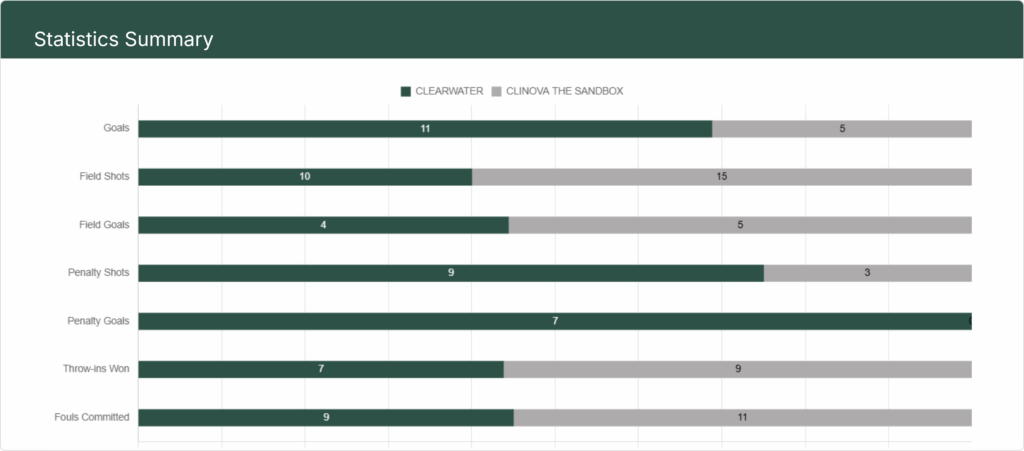Click the Clinova Field Shots bar showing 15
The image size is (1024, 451).
coord(721,177)
